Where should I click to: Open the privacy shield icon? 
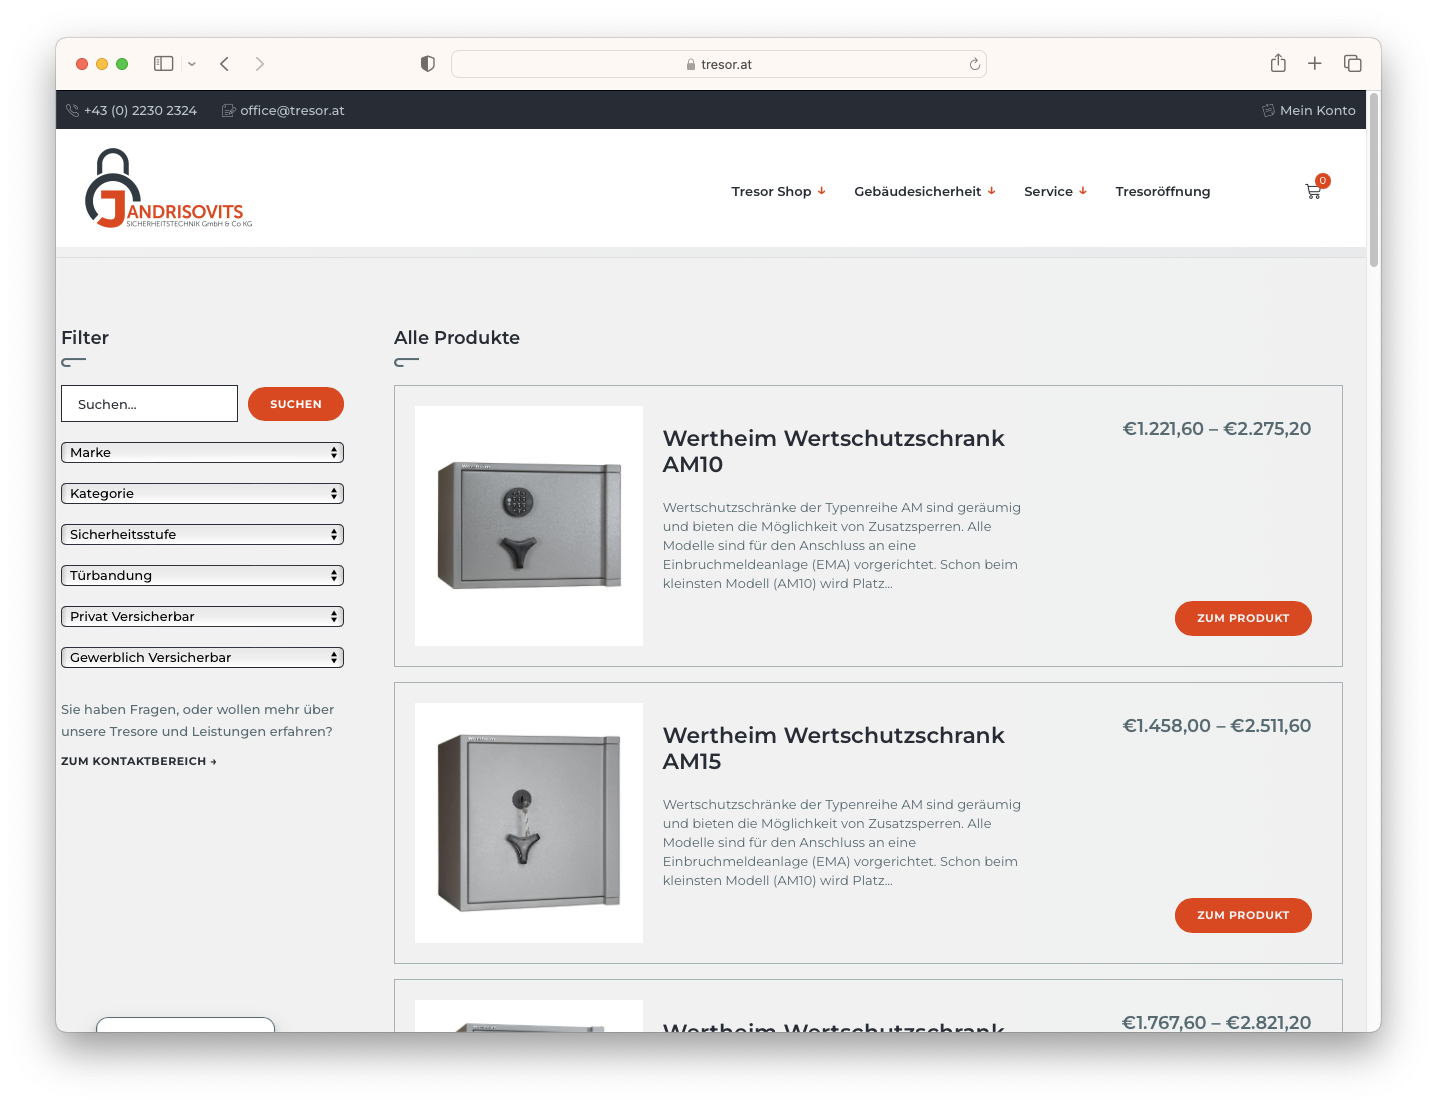coord(428,64)
